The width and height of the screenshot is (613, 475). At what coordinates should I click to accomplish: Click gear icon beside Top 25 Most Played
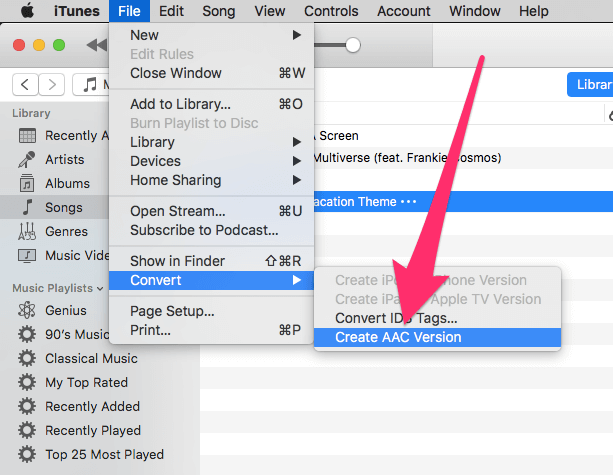tap(27, 454)
